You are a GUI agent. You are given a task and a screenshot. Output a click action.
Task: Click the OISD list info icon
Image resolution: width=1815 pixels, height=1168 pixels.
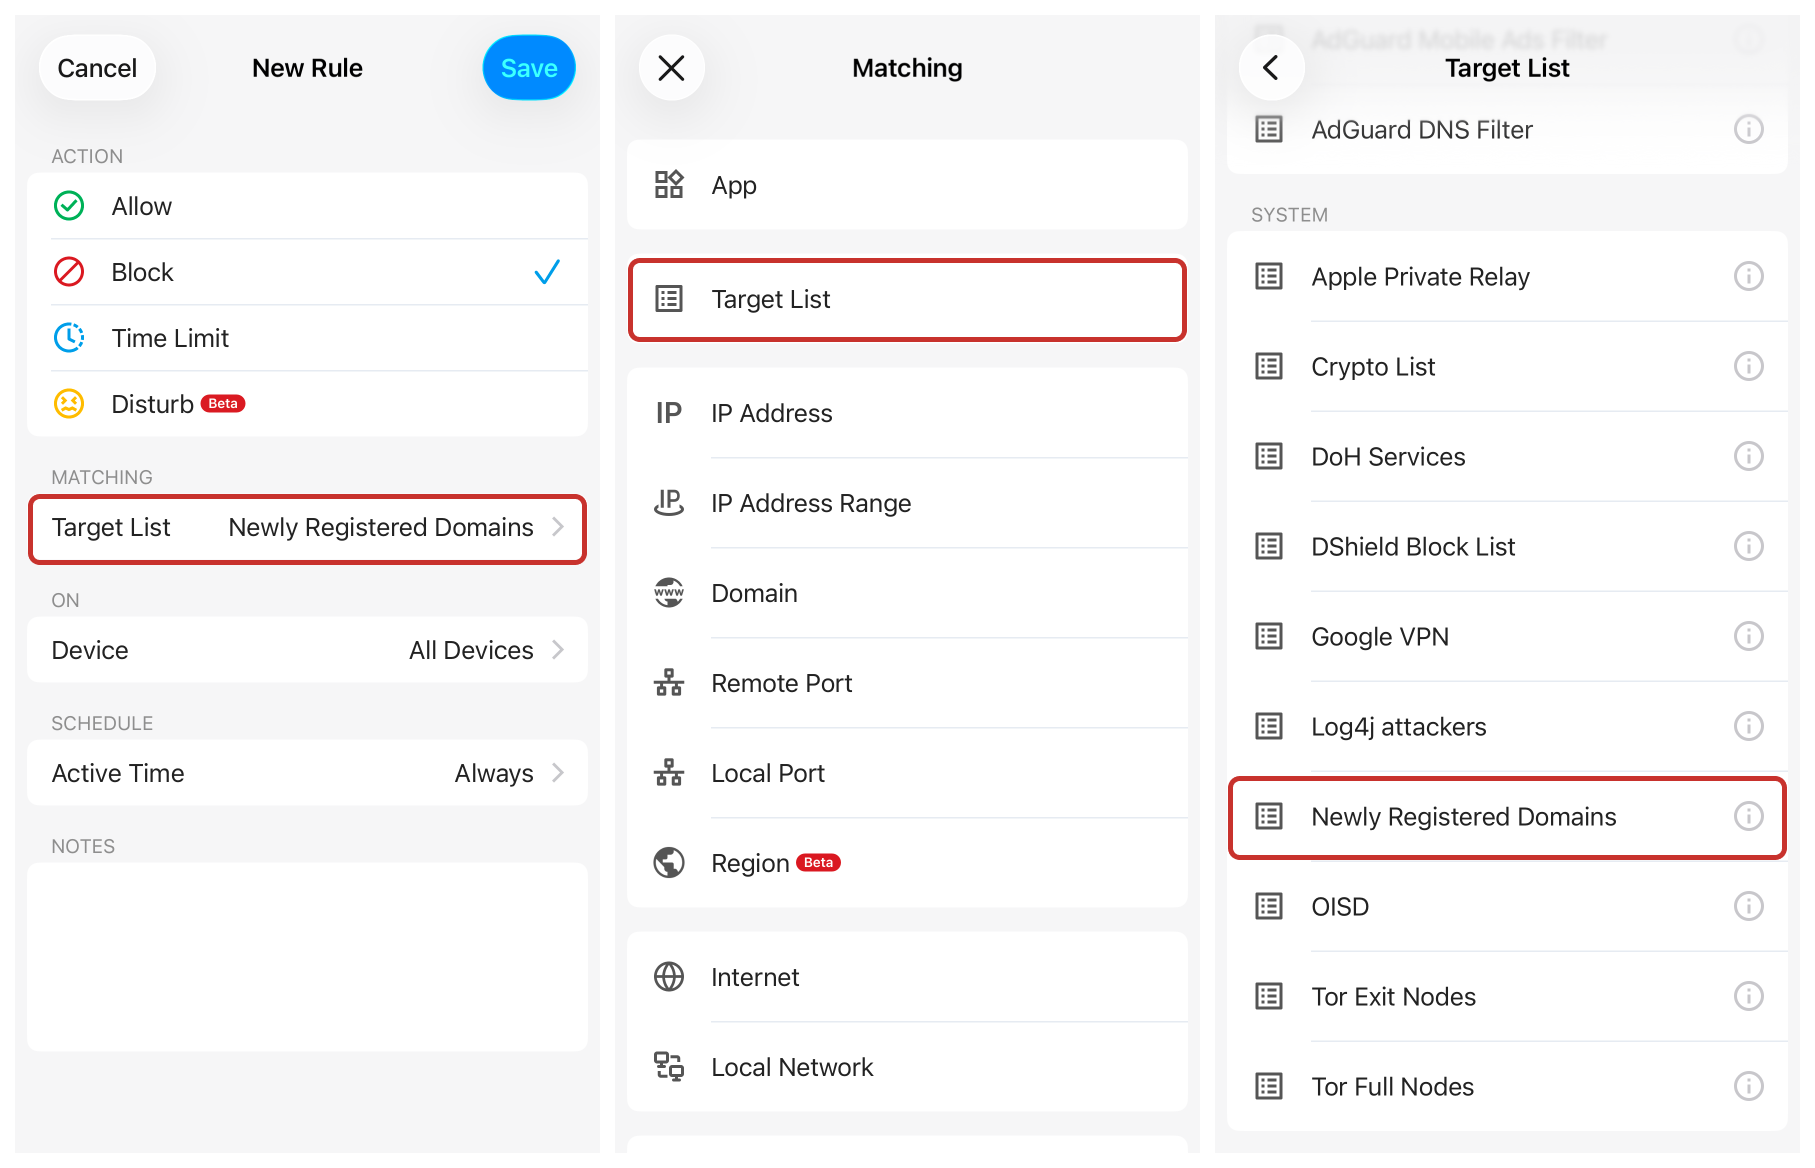click(1747, 907)
